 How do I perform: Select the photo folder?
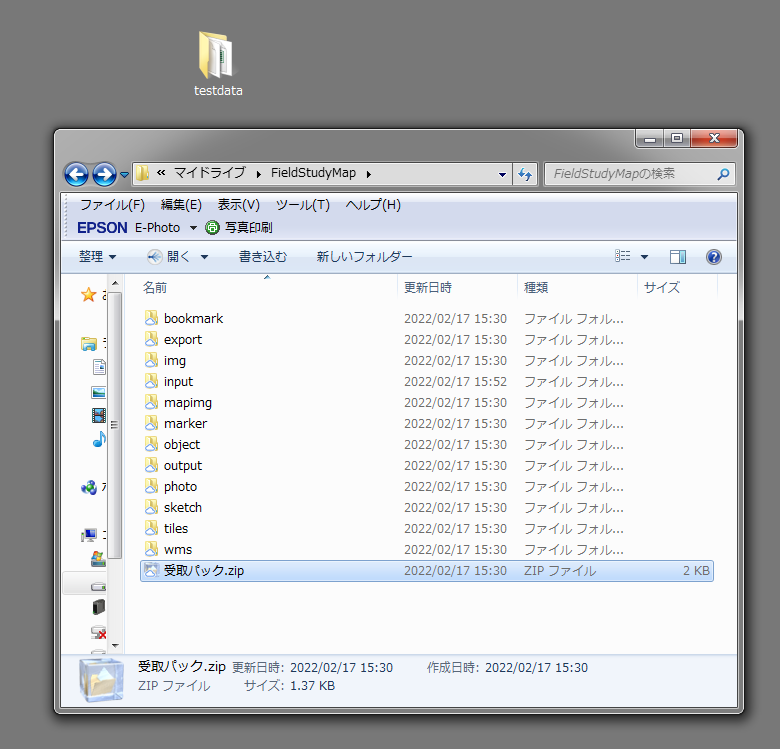click(x=427, y=486)
